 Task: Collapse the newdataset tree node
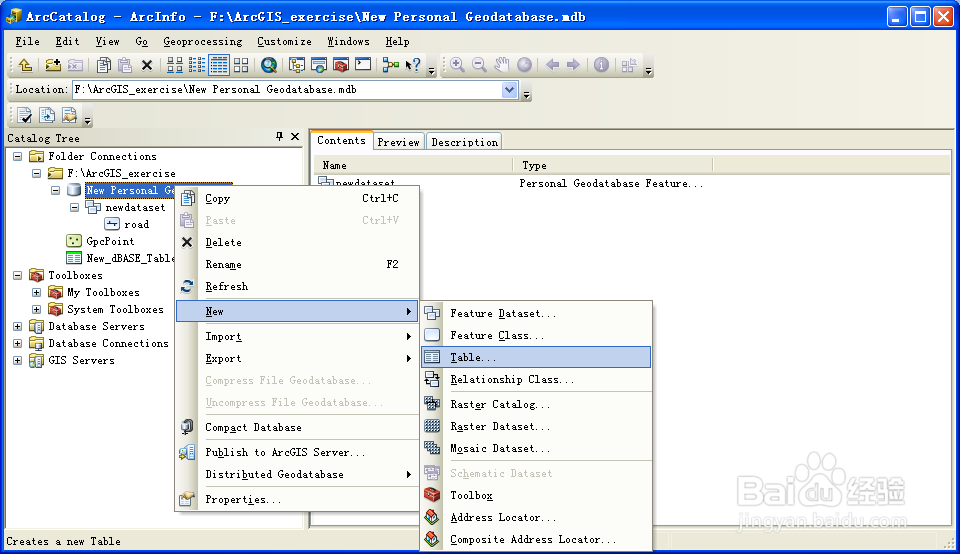tap(75, 208)
